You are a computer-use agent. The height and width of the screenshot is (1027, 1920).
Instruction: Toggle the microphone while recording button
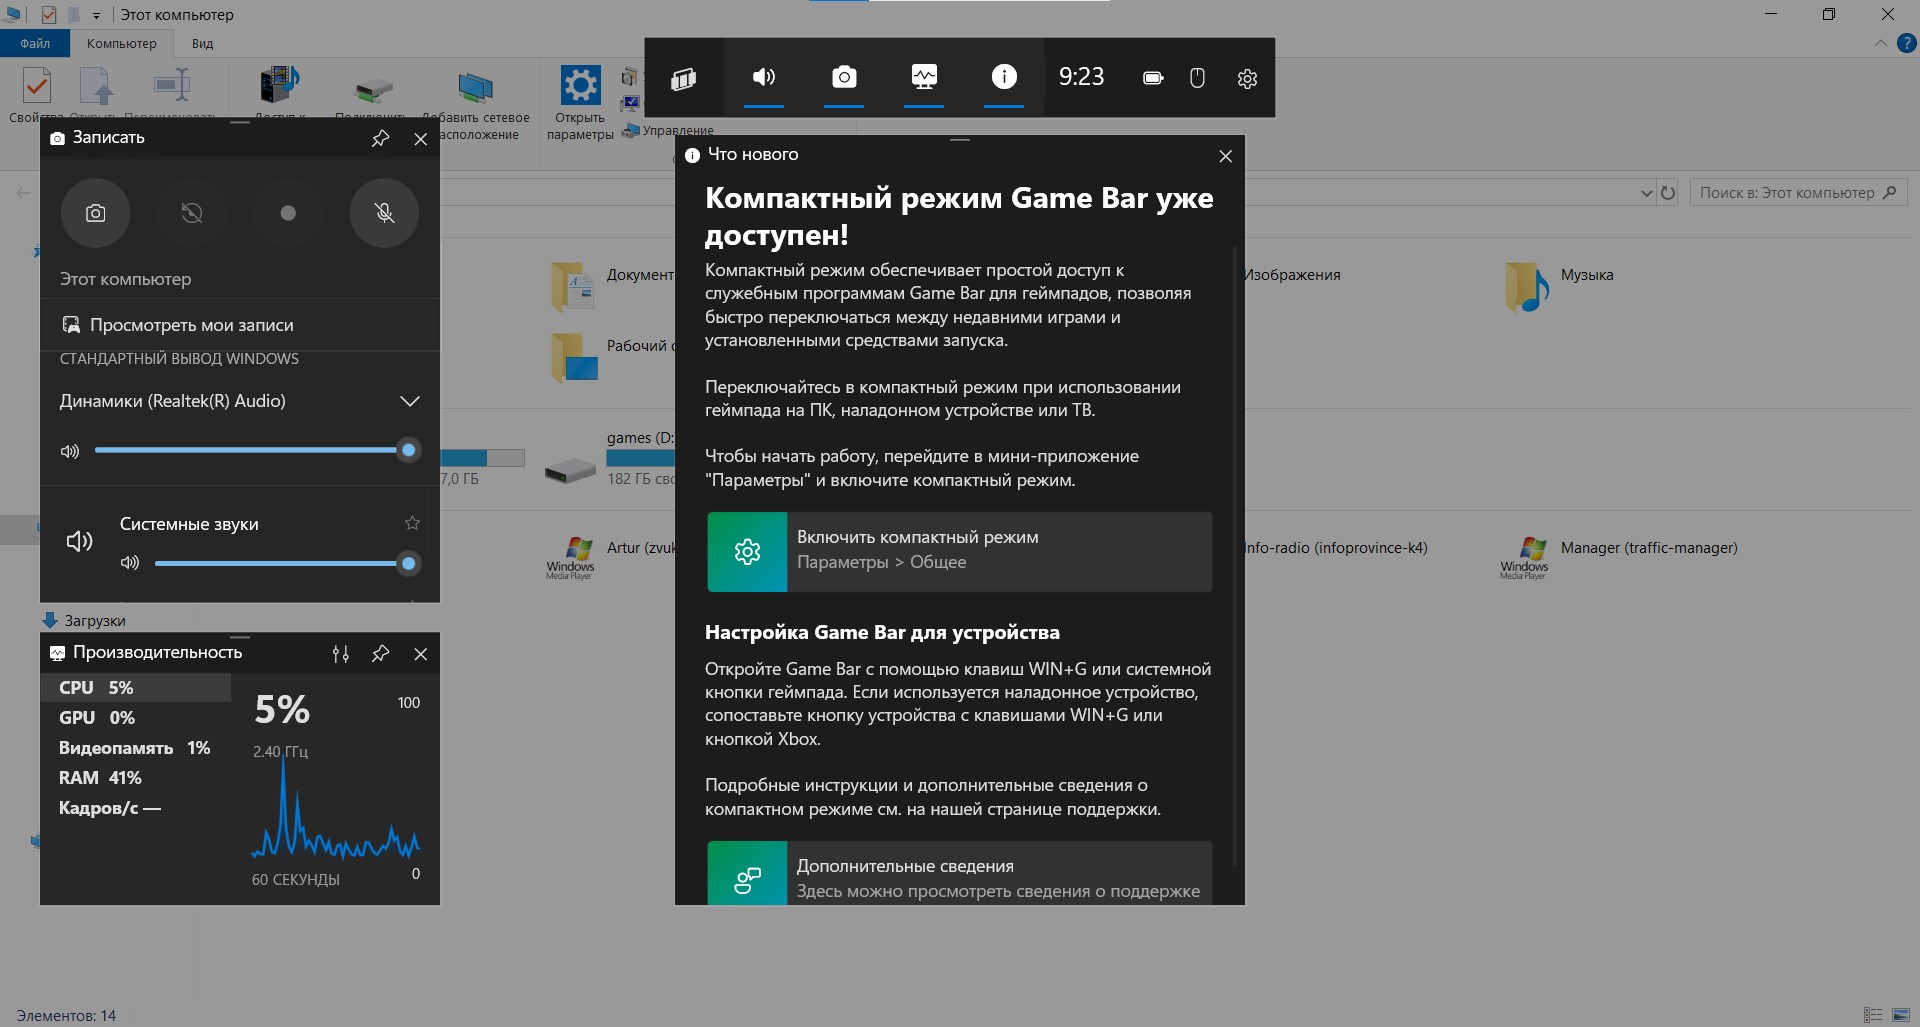coord(384,213)
